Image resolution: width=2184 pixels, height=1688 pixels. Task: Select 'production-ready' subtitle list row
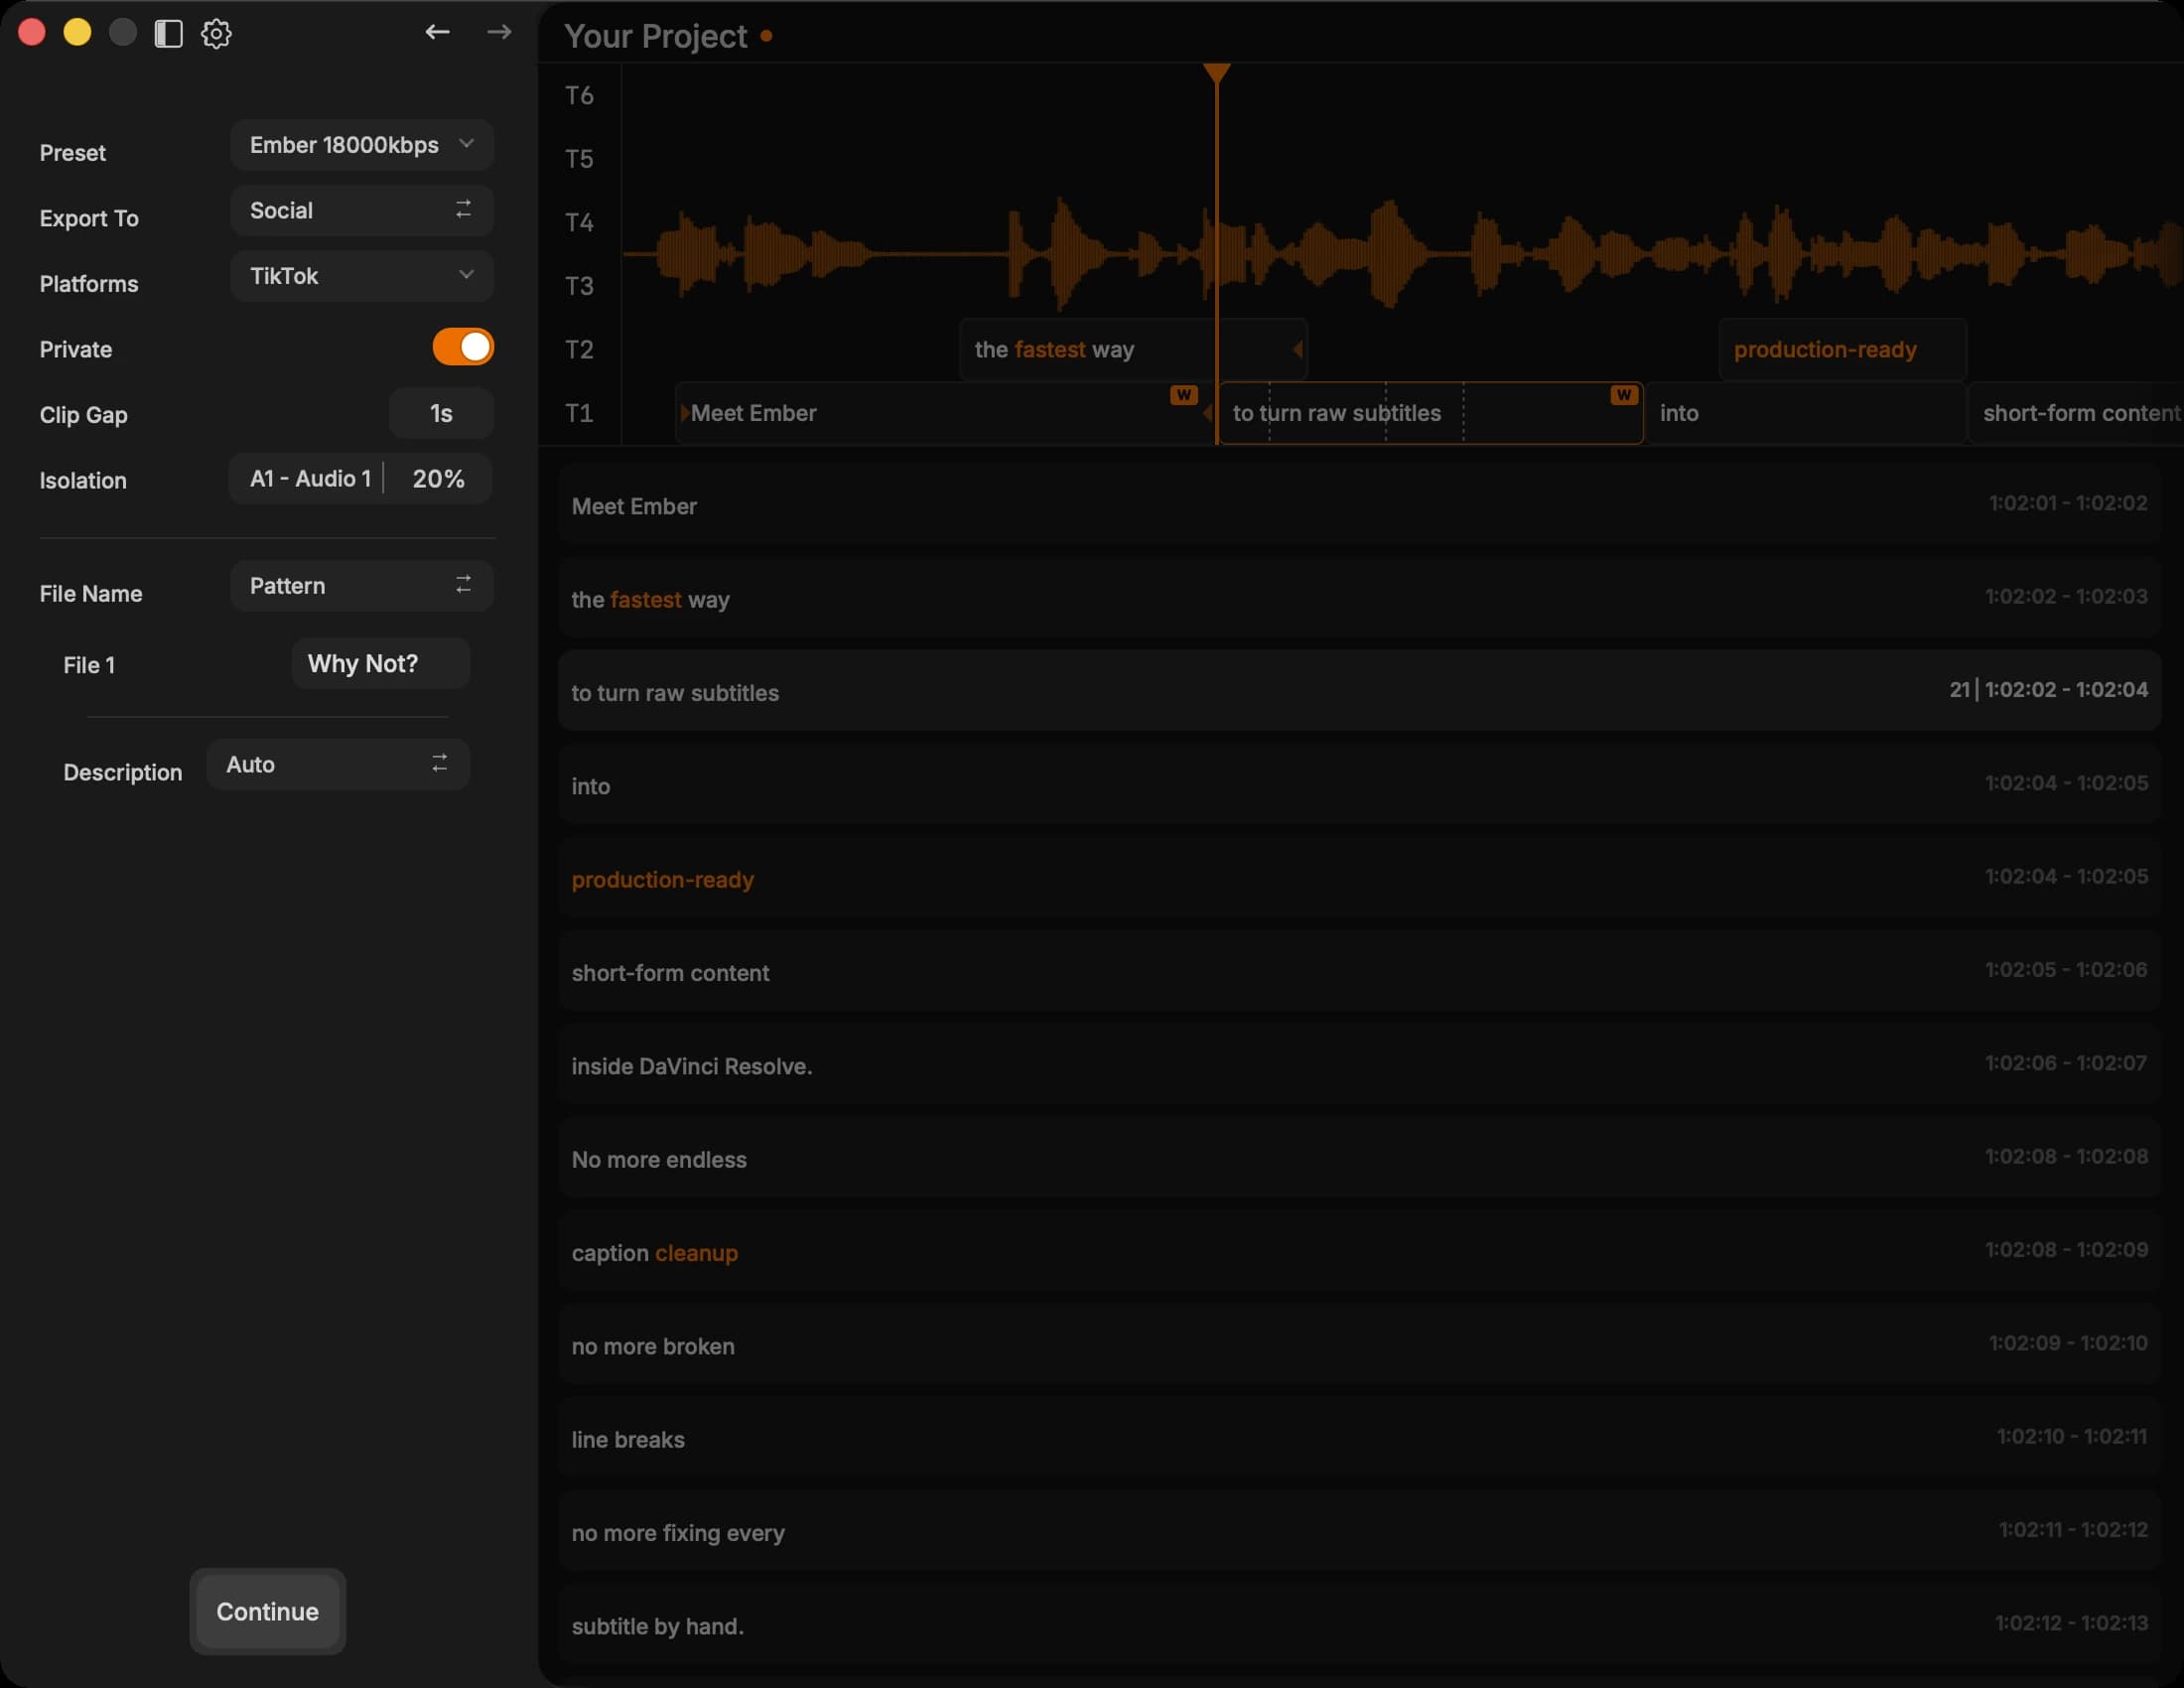pyautogui.click(x=1359, y=878)
